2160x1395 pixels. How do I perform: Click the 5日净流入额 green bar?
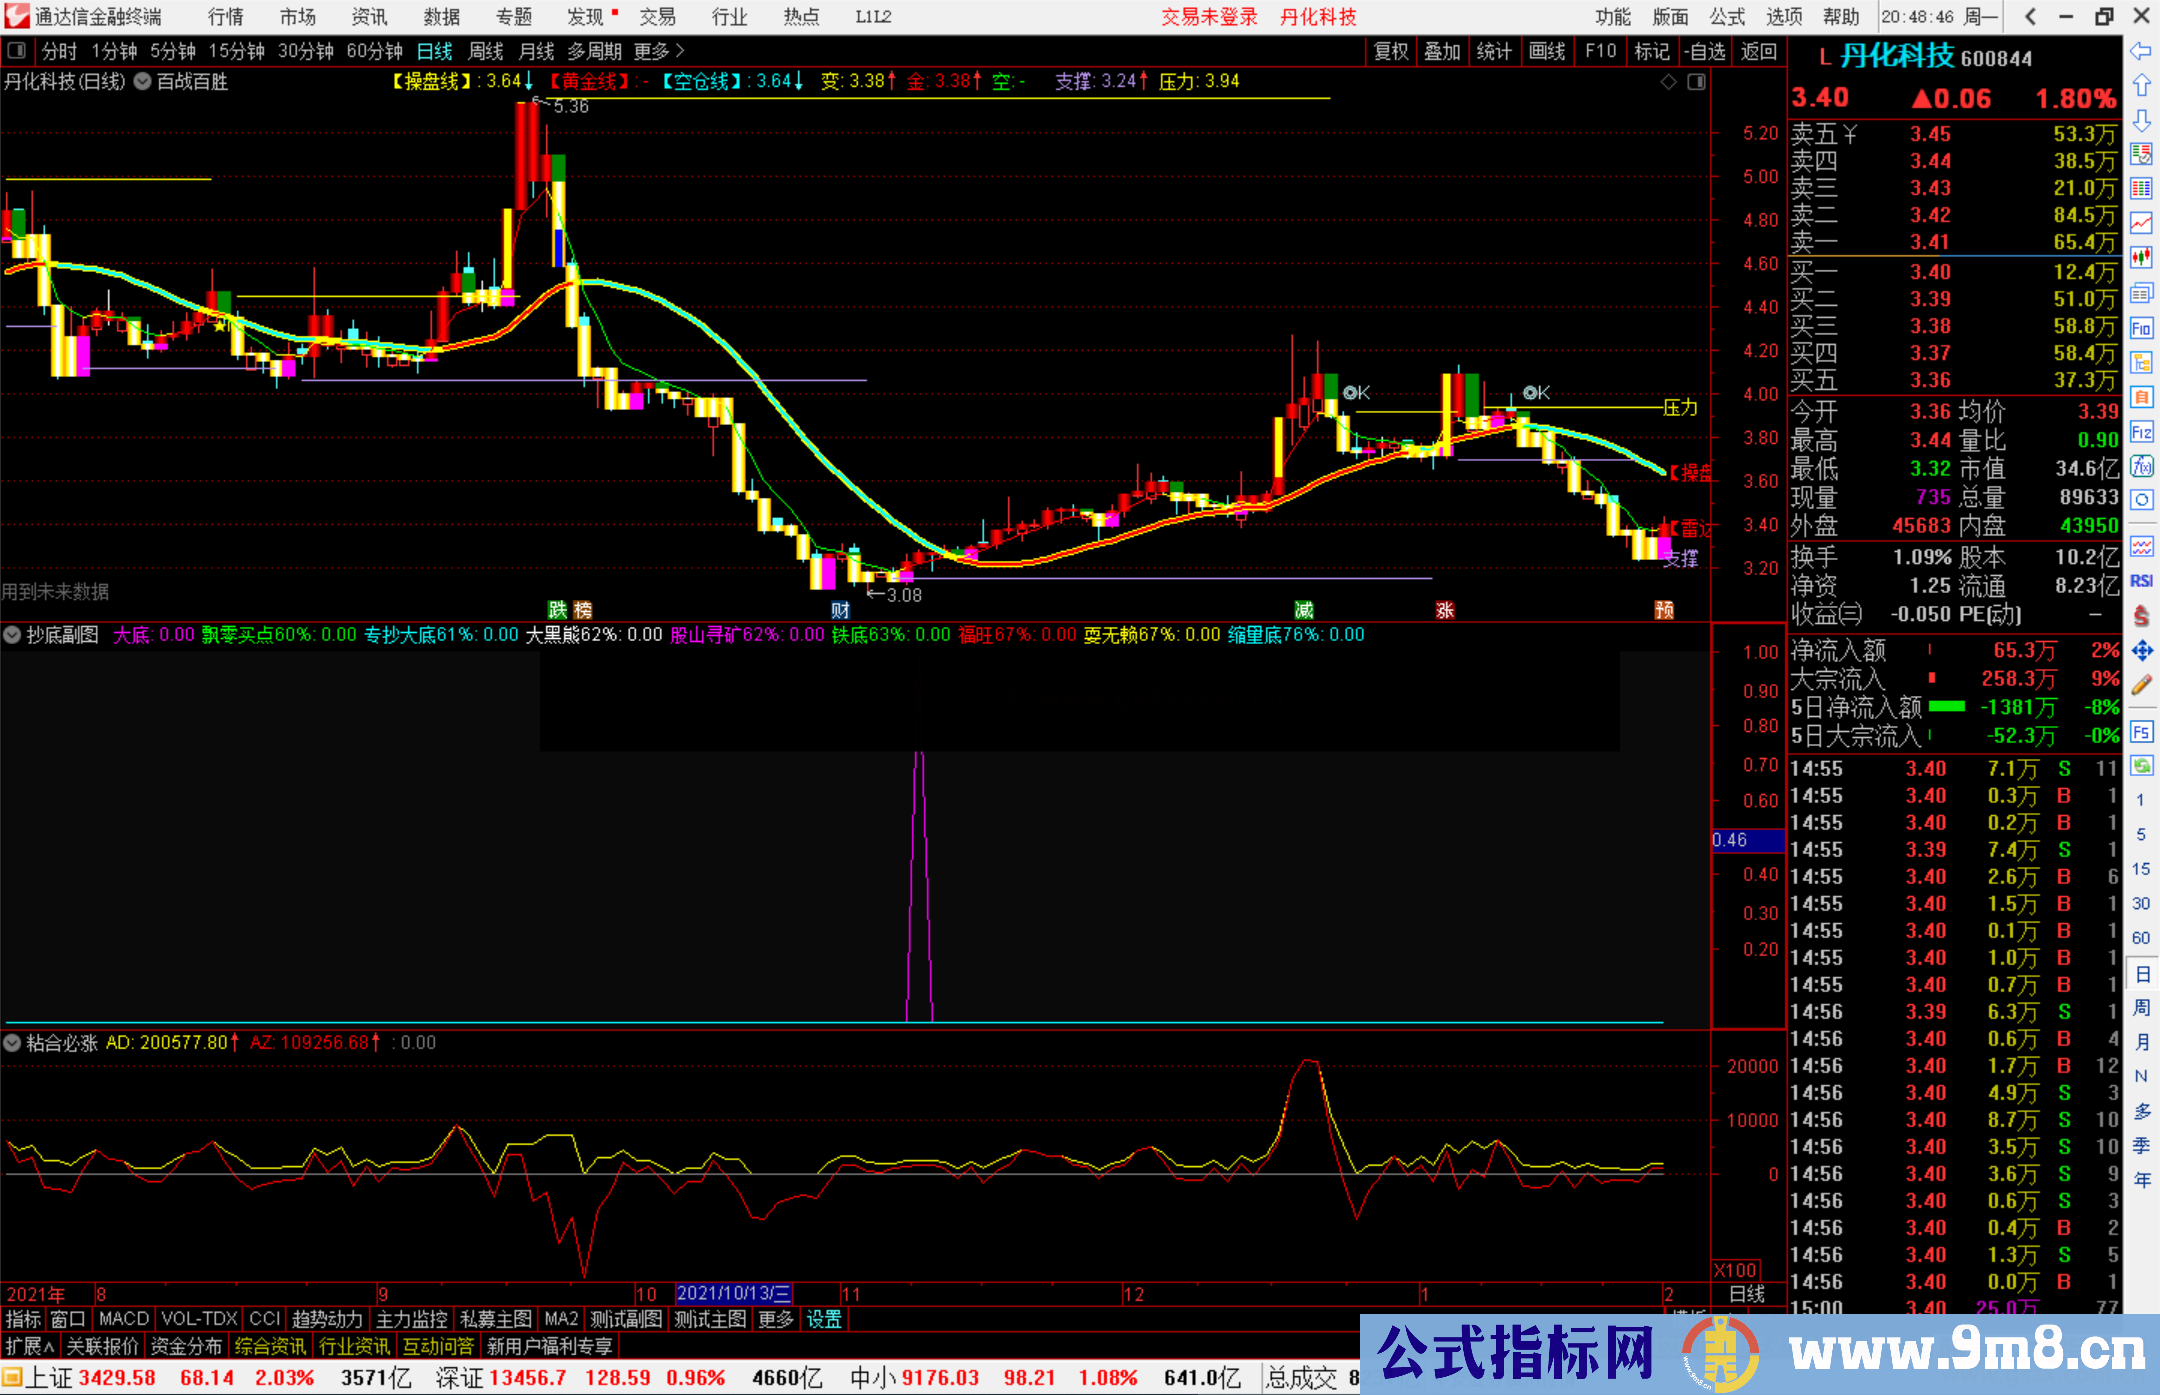point(1946,707)
